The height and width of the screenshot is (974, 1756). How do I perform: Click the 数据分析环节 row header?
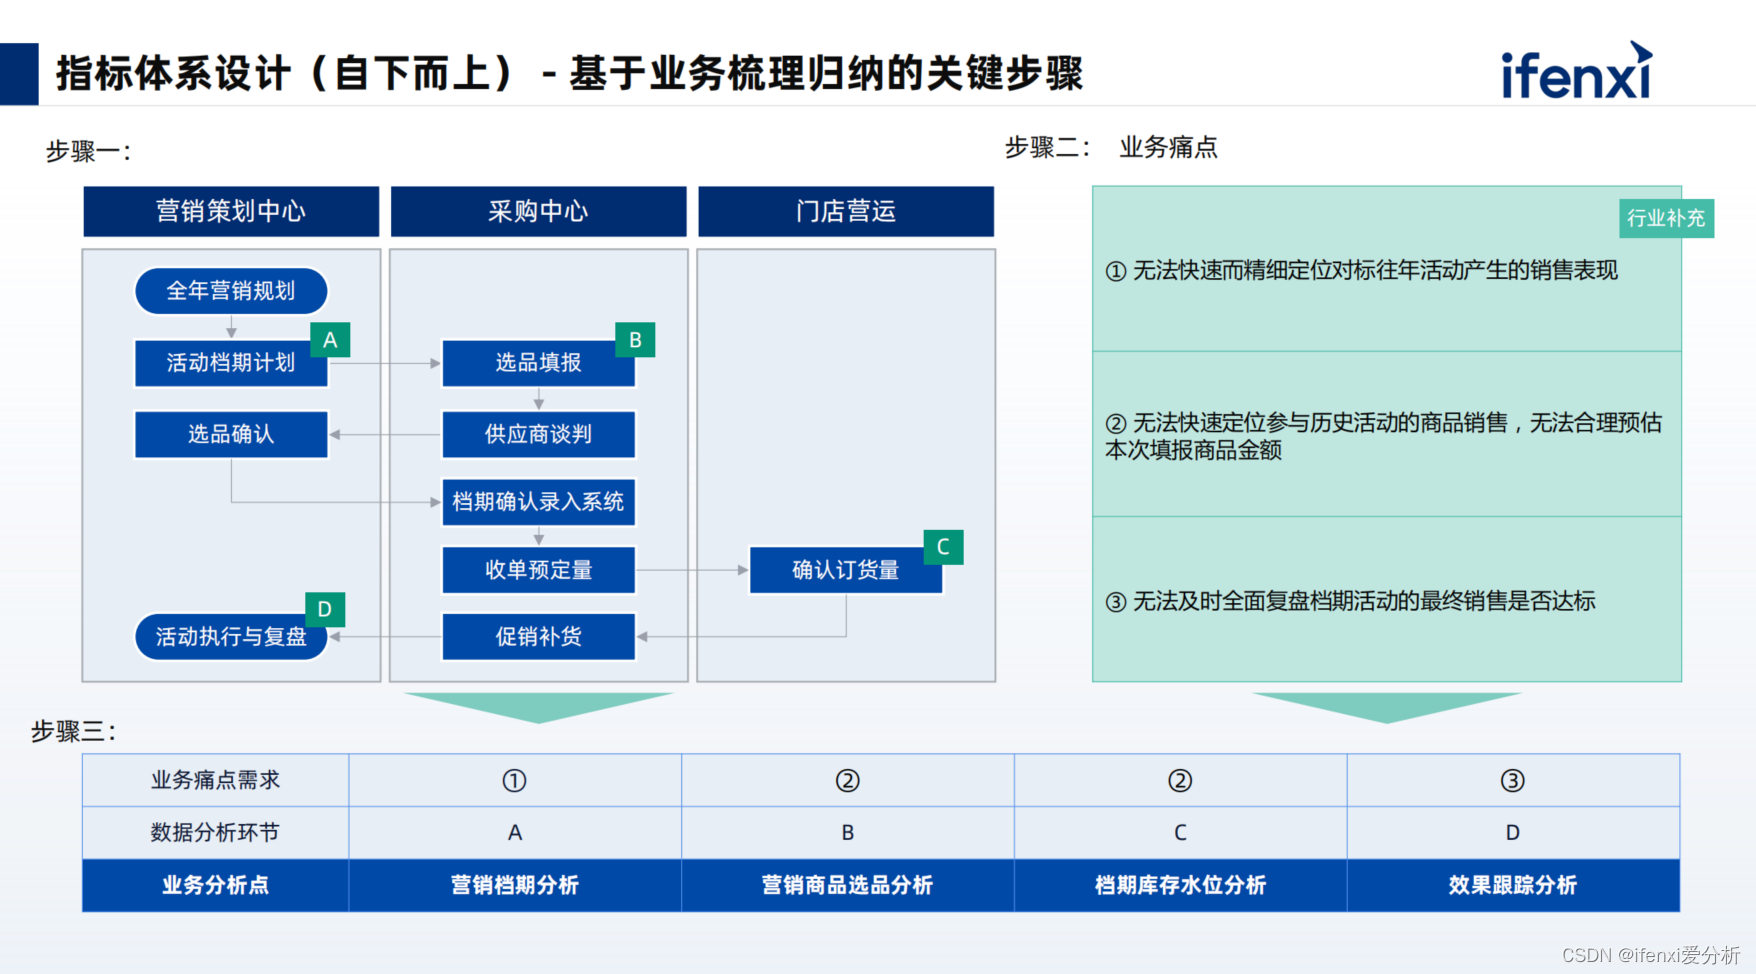[215, 833]
